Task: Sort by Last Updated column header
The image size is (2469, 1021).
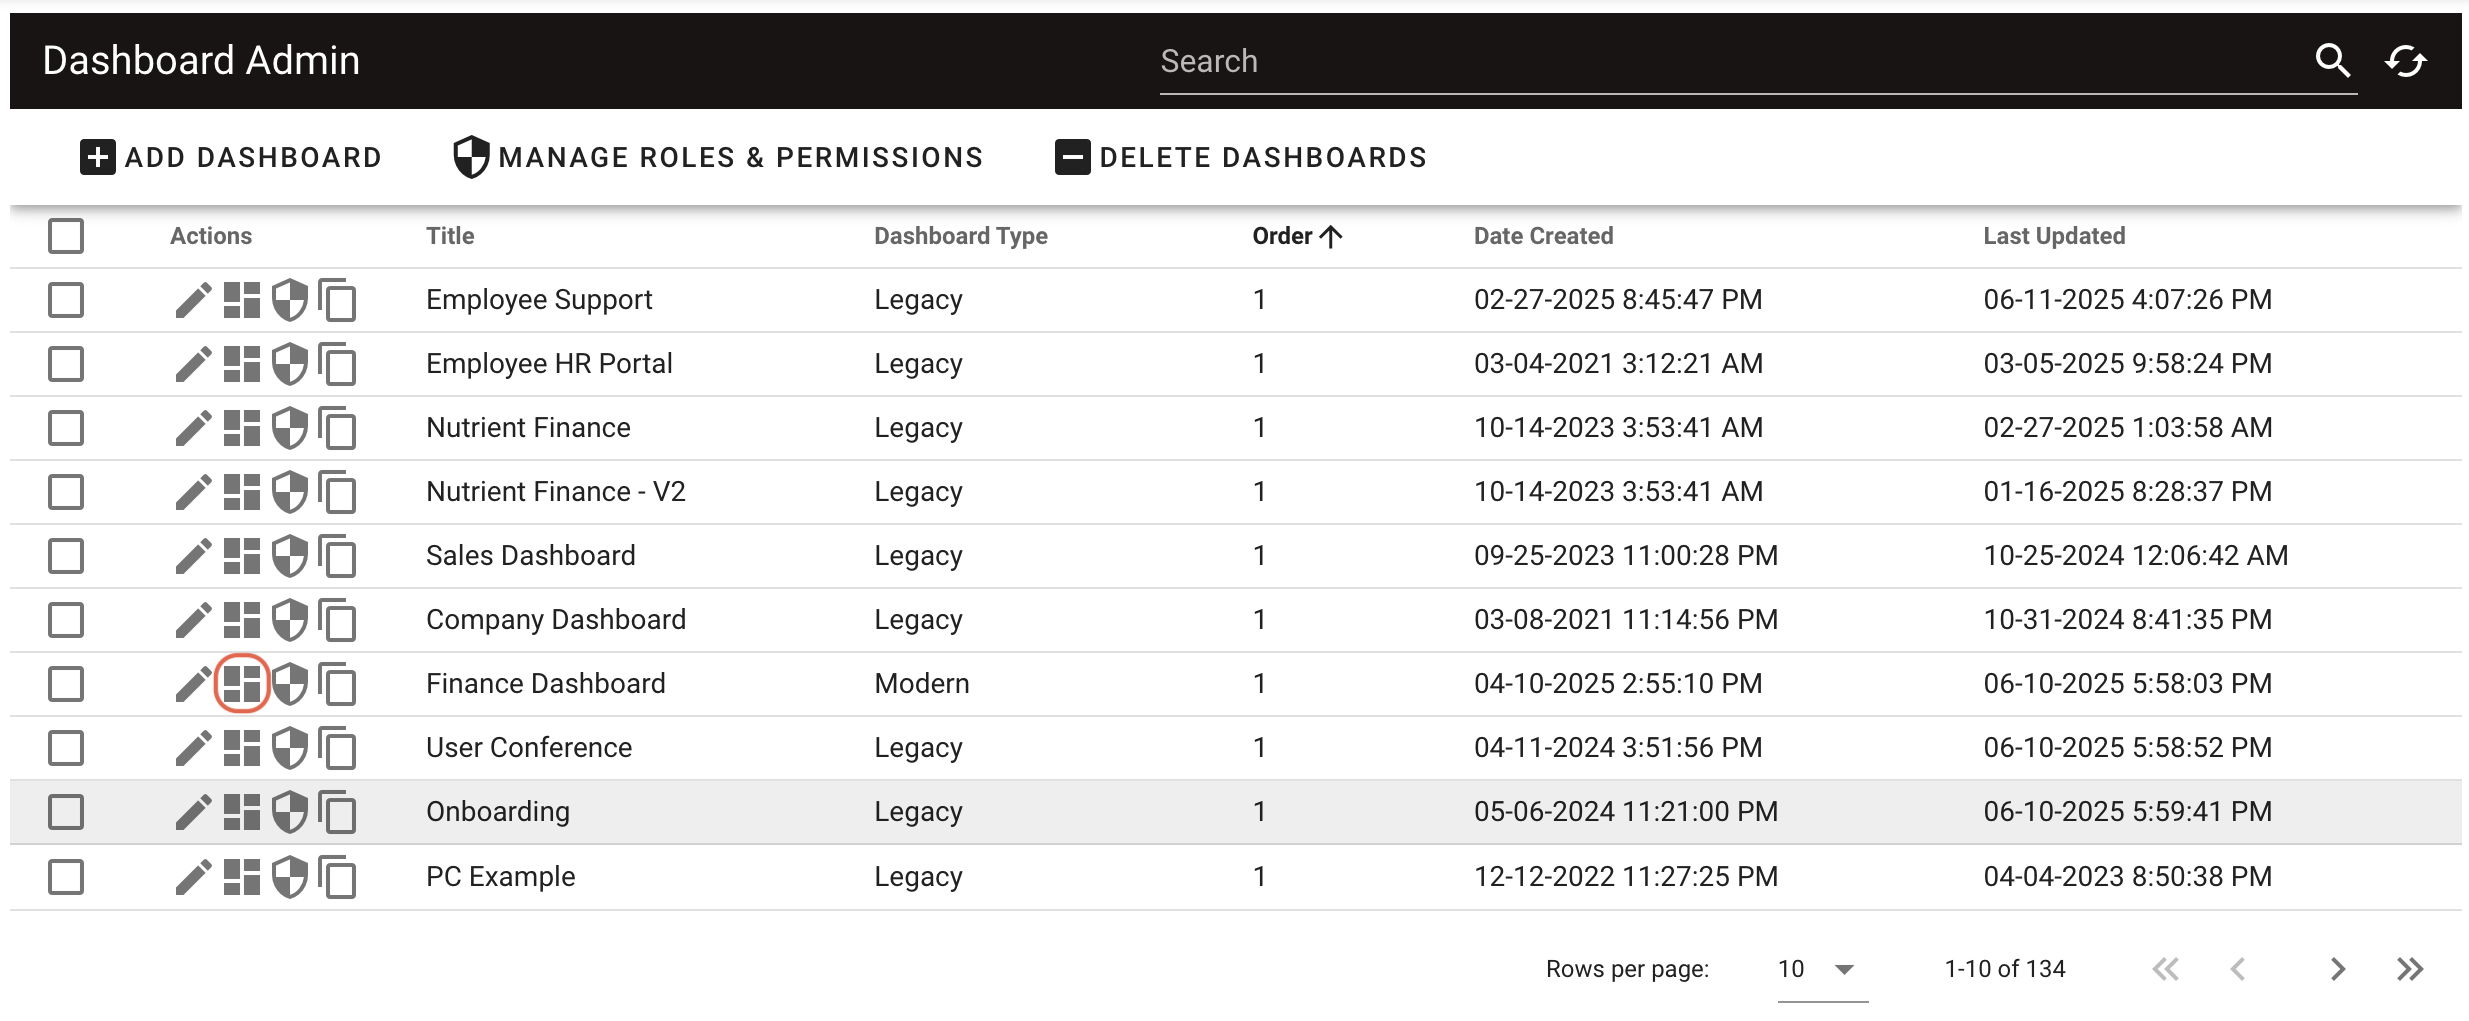Action: tap(2054, 236)
